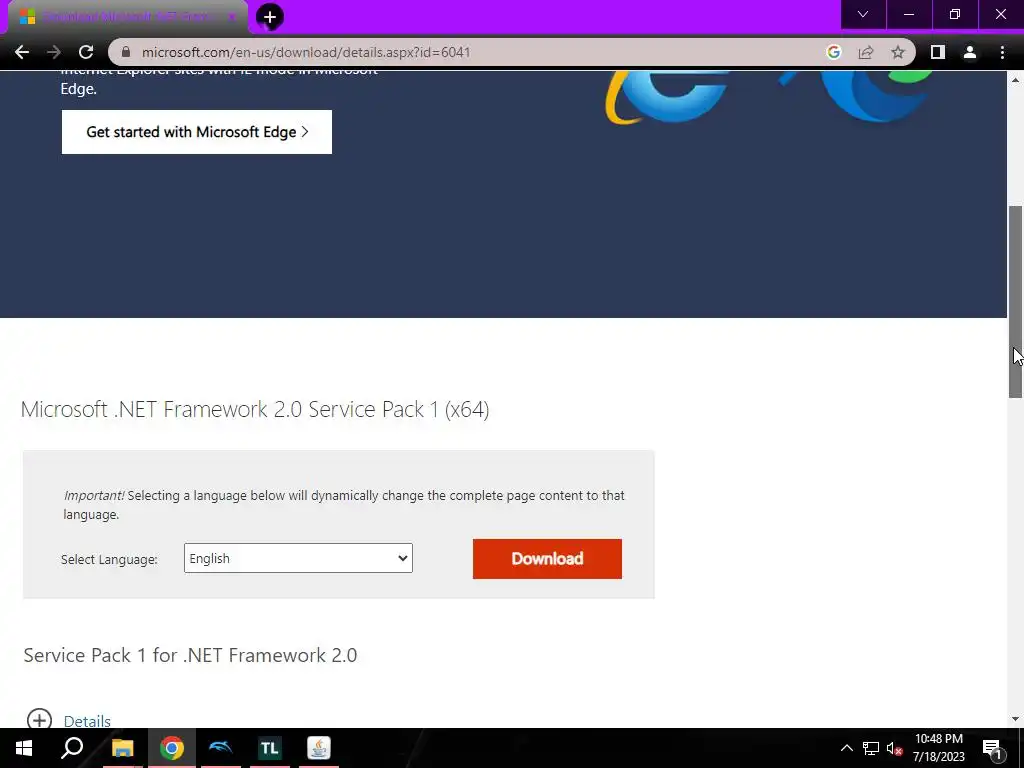Select the Download Microsoft .NET tab
Image resolution: width=1024 pixels, height=768 pixels.
click(x=127, y=17)
